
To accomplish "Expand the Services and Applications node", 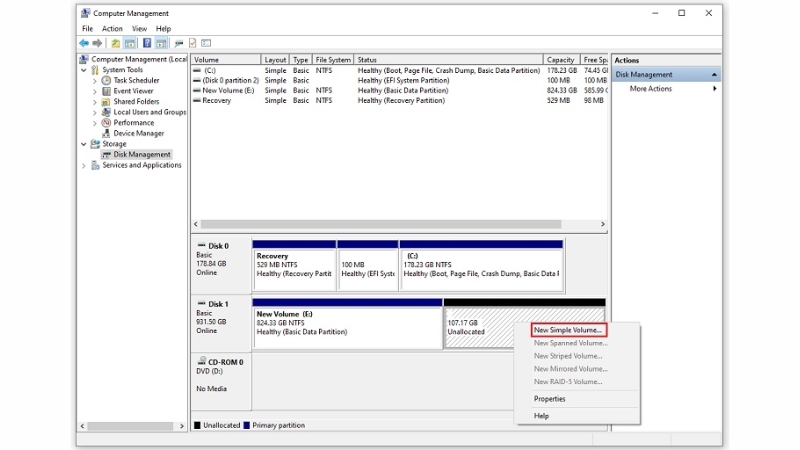I will tap(84, 165).
